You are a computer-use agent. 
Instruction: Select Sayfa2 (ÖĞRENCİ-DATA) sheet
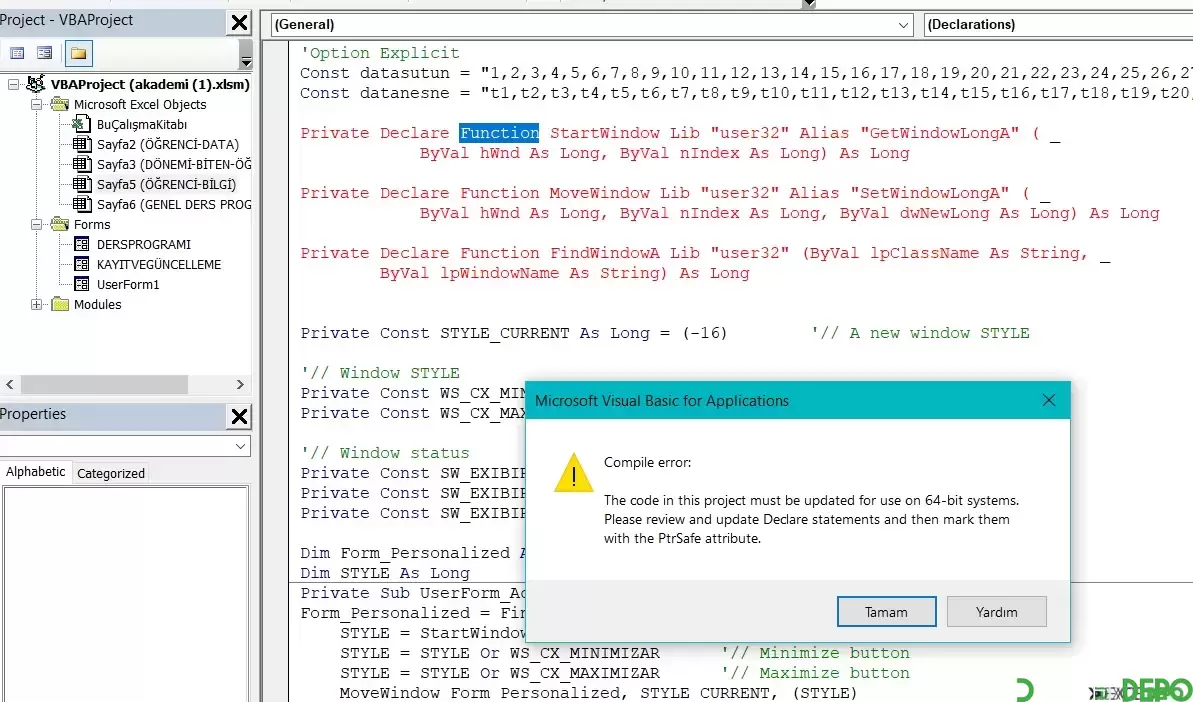167,145
